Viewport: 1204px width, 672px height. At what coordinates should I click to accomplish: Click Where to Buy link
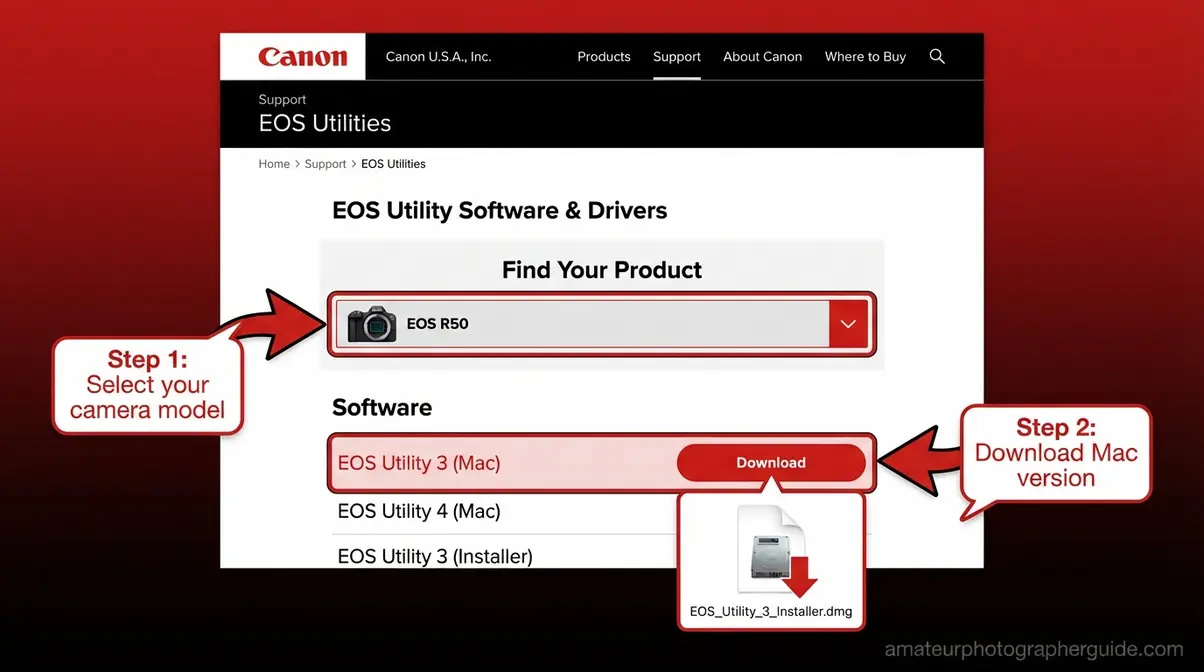[865, 56]
